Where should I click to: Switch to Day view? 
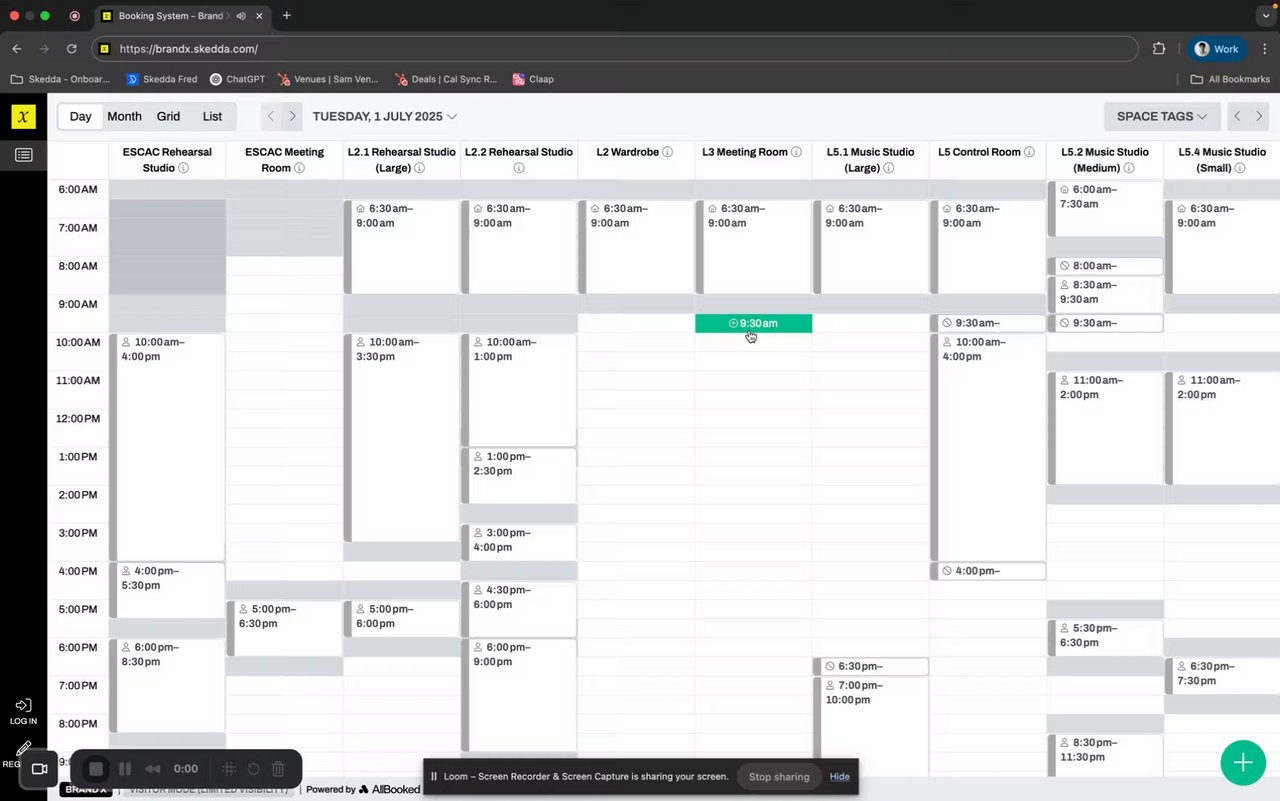coord(81,116)
